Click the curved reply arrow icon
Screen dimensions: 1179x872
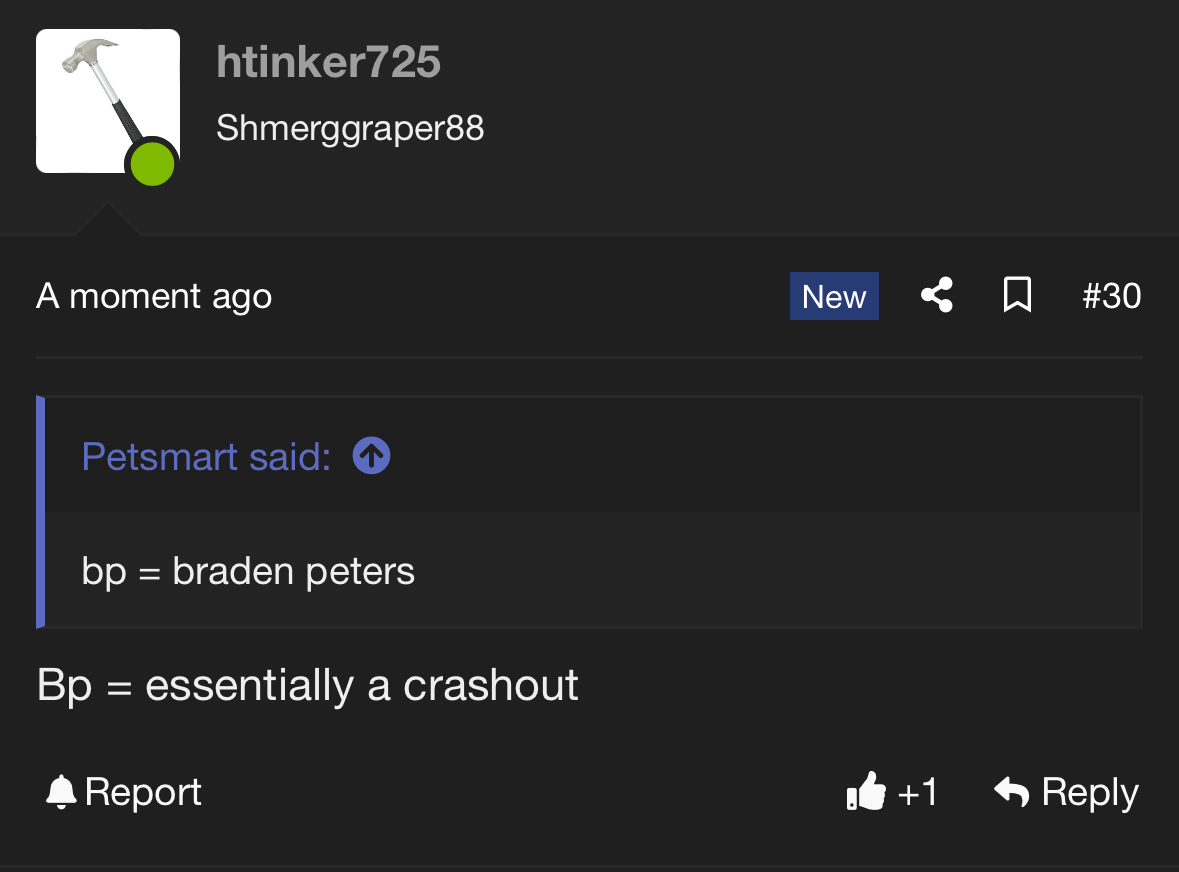[1011, 792]
